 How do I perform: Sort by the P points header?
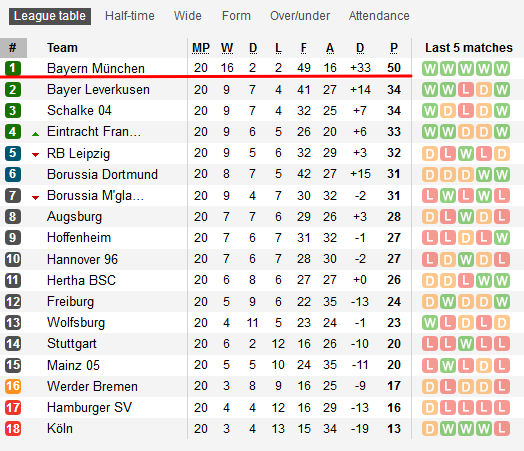(x=394, y=48)
